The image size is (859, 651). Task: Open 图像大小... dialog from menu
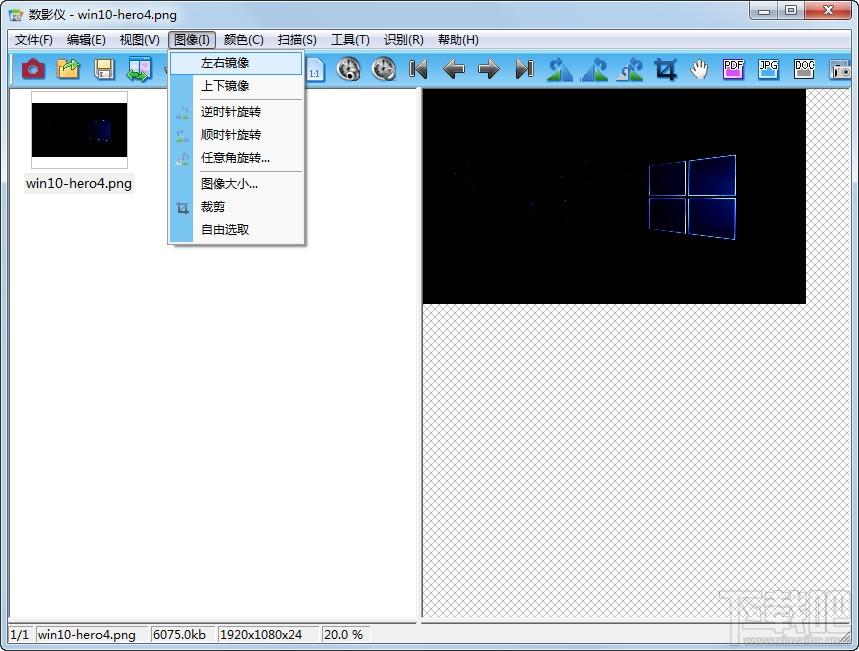click(x=236, y=184)
